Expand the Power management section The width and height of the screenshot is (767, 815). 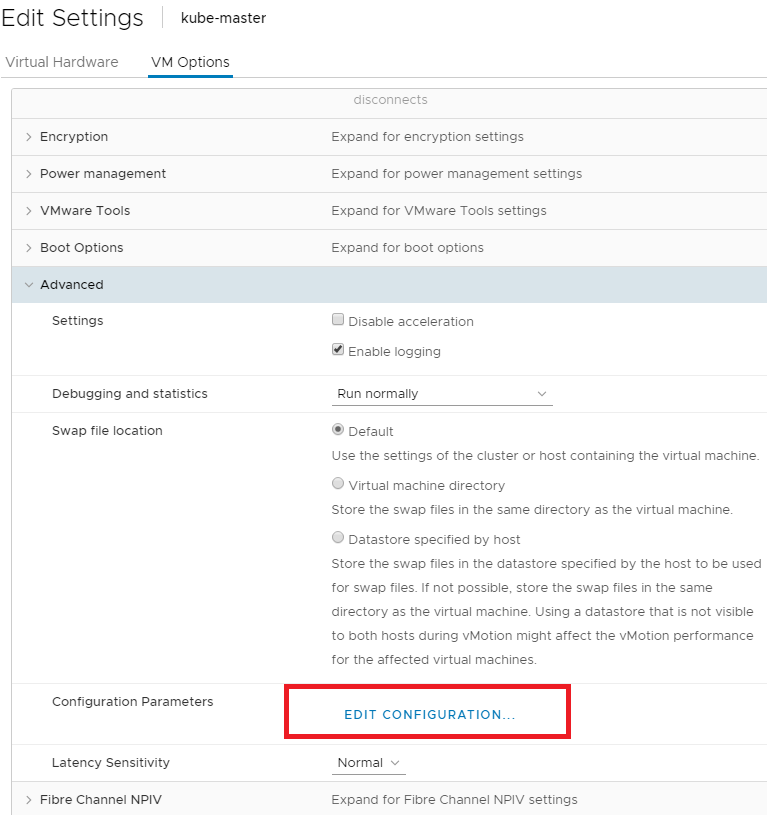coord(29,174)
